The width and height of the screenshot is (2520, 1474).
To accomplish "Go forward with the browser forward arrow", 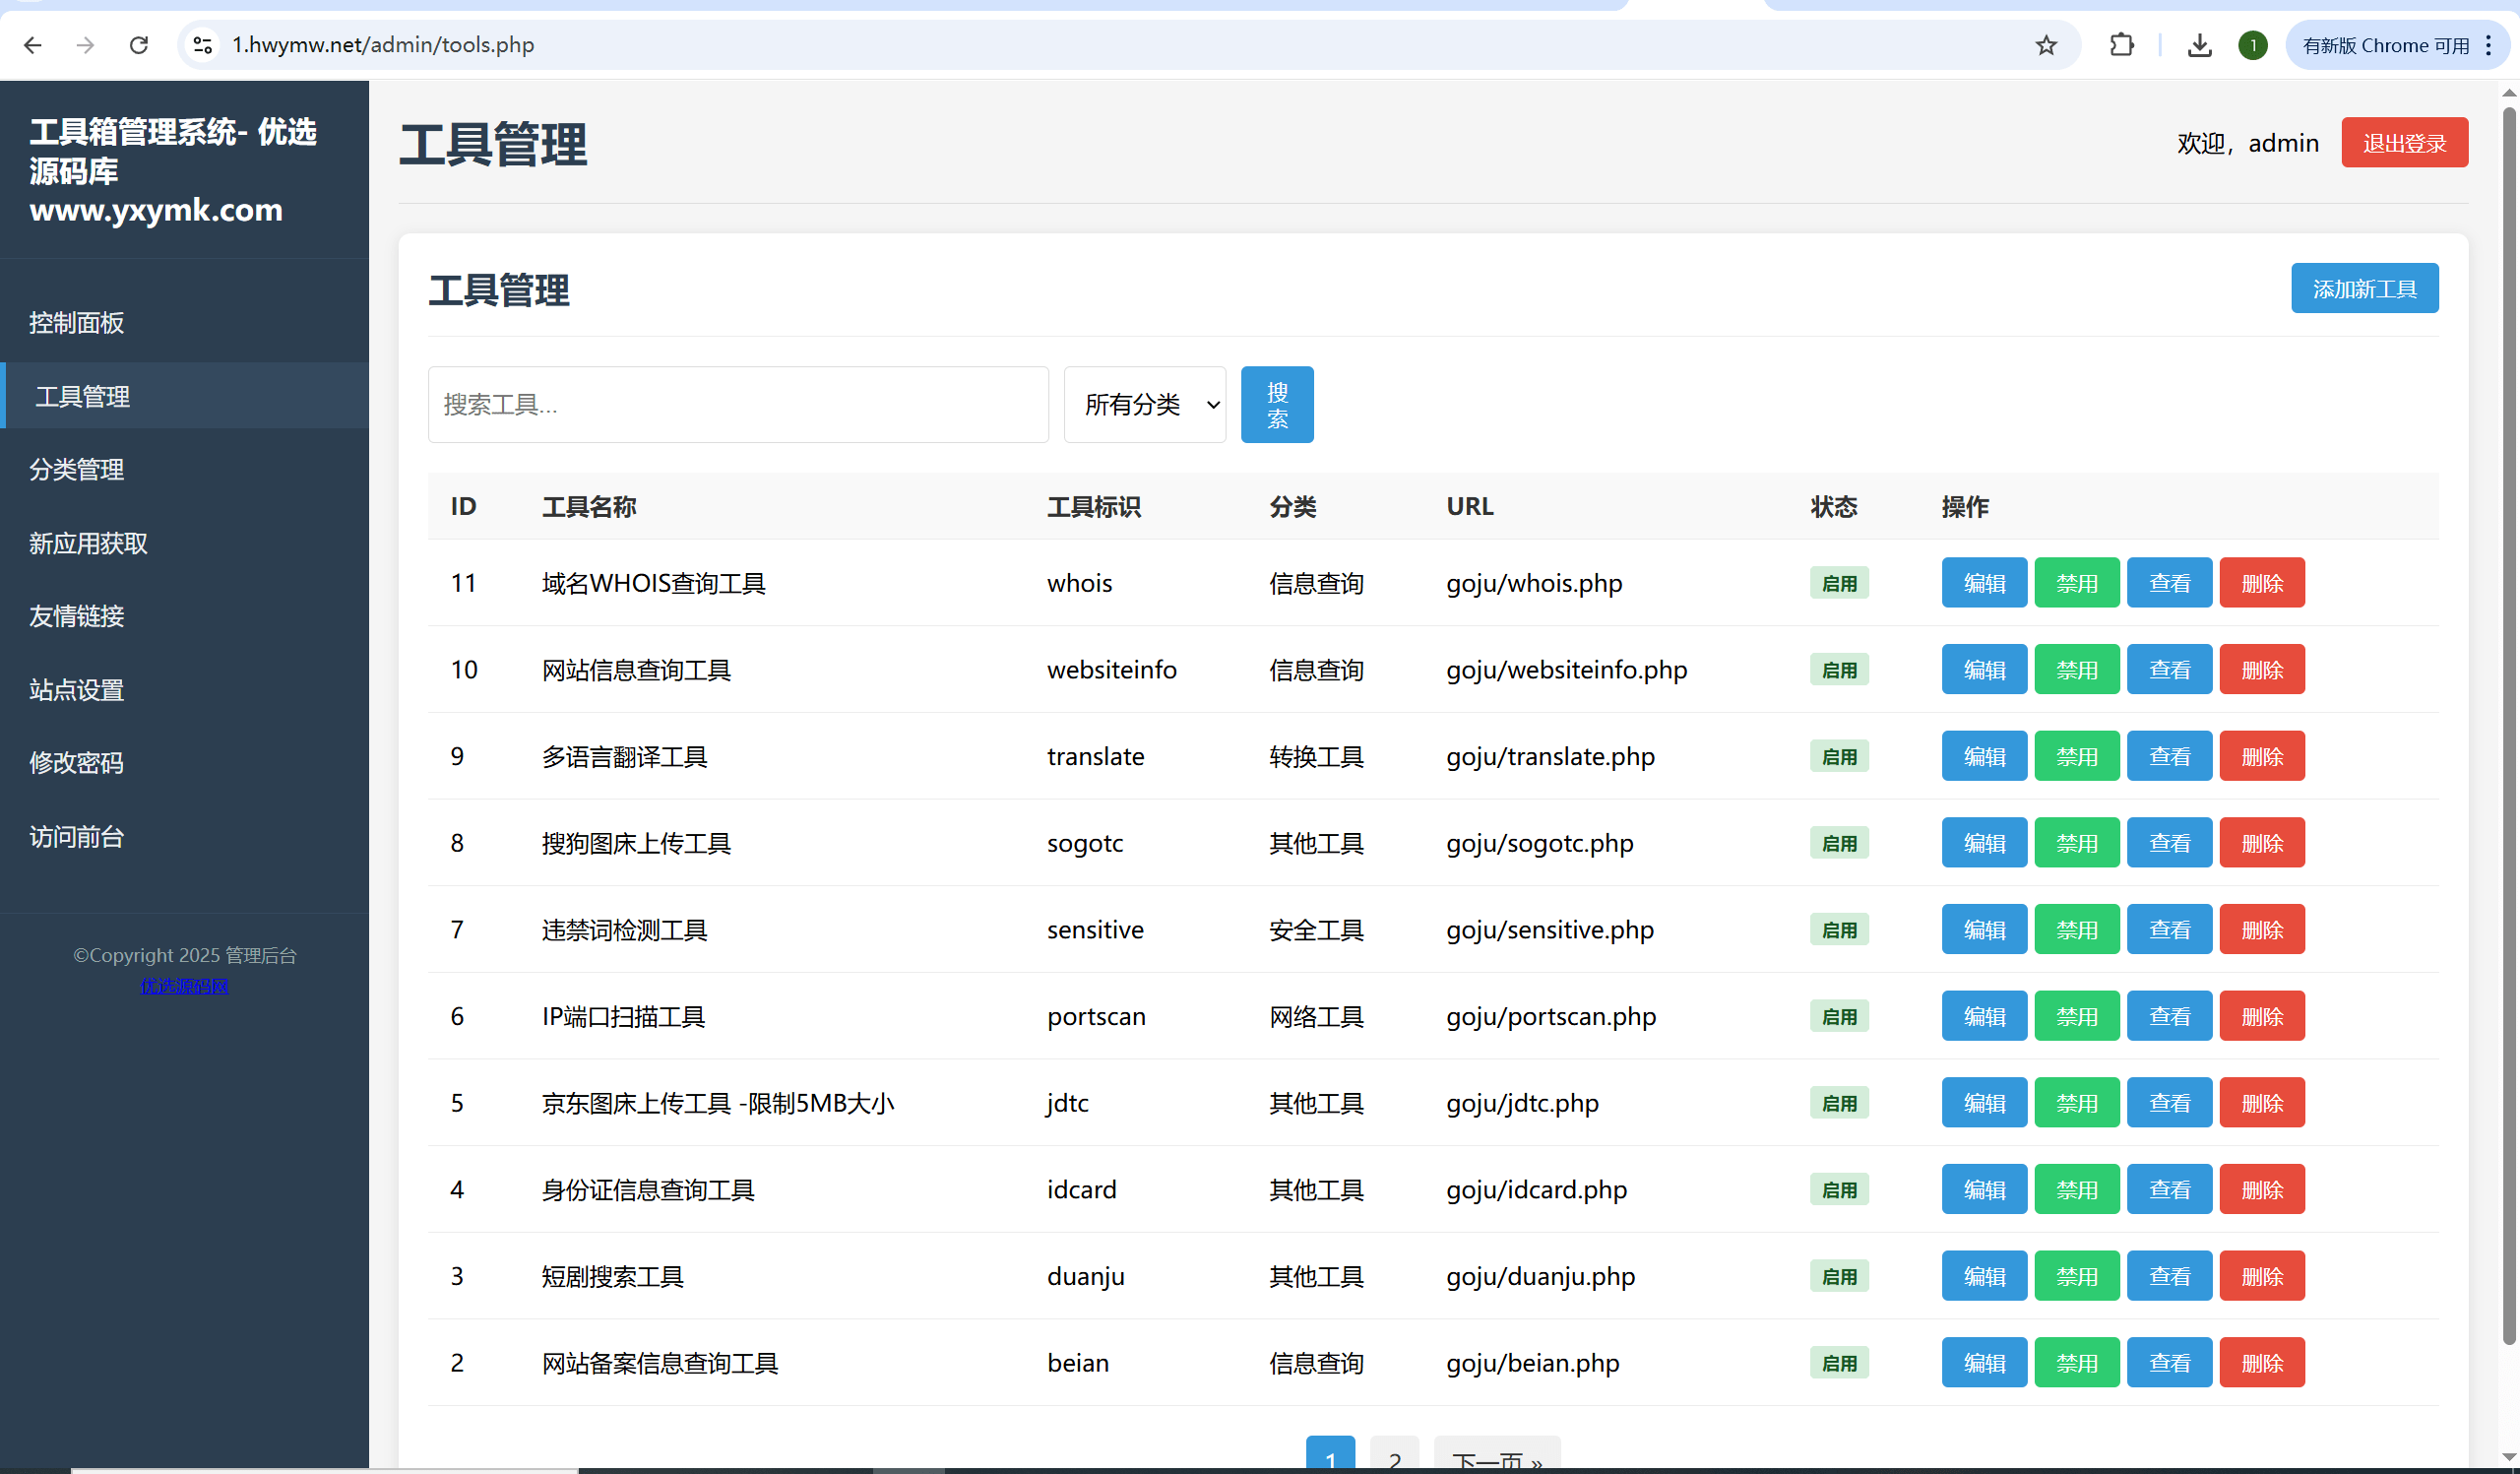I will pyautogui.click(x=86, y=45).
